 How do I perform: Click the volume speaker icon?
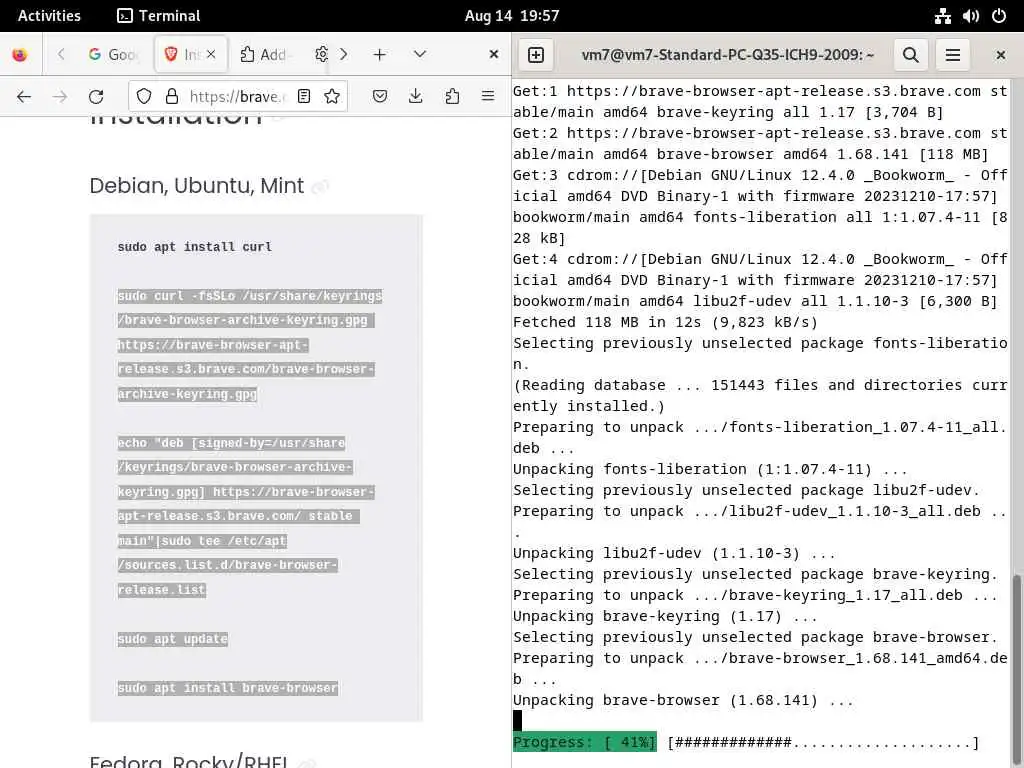970,16
